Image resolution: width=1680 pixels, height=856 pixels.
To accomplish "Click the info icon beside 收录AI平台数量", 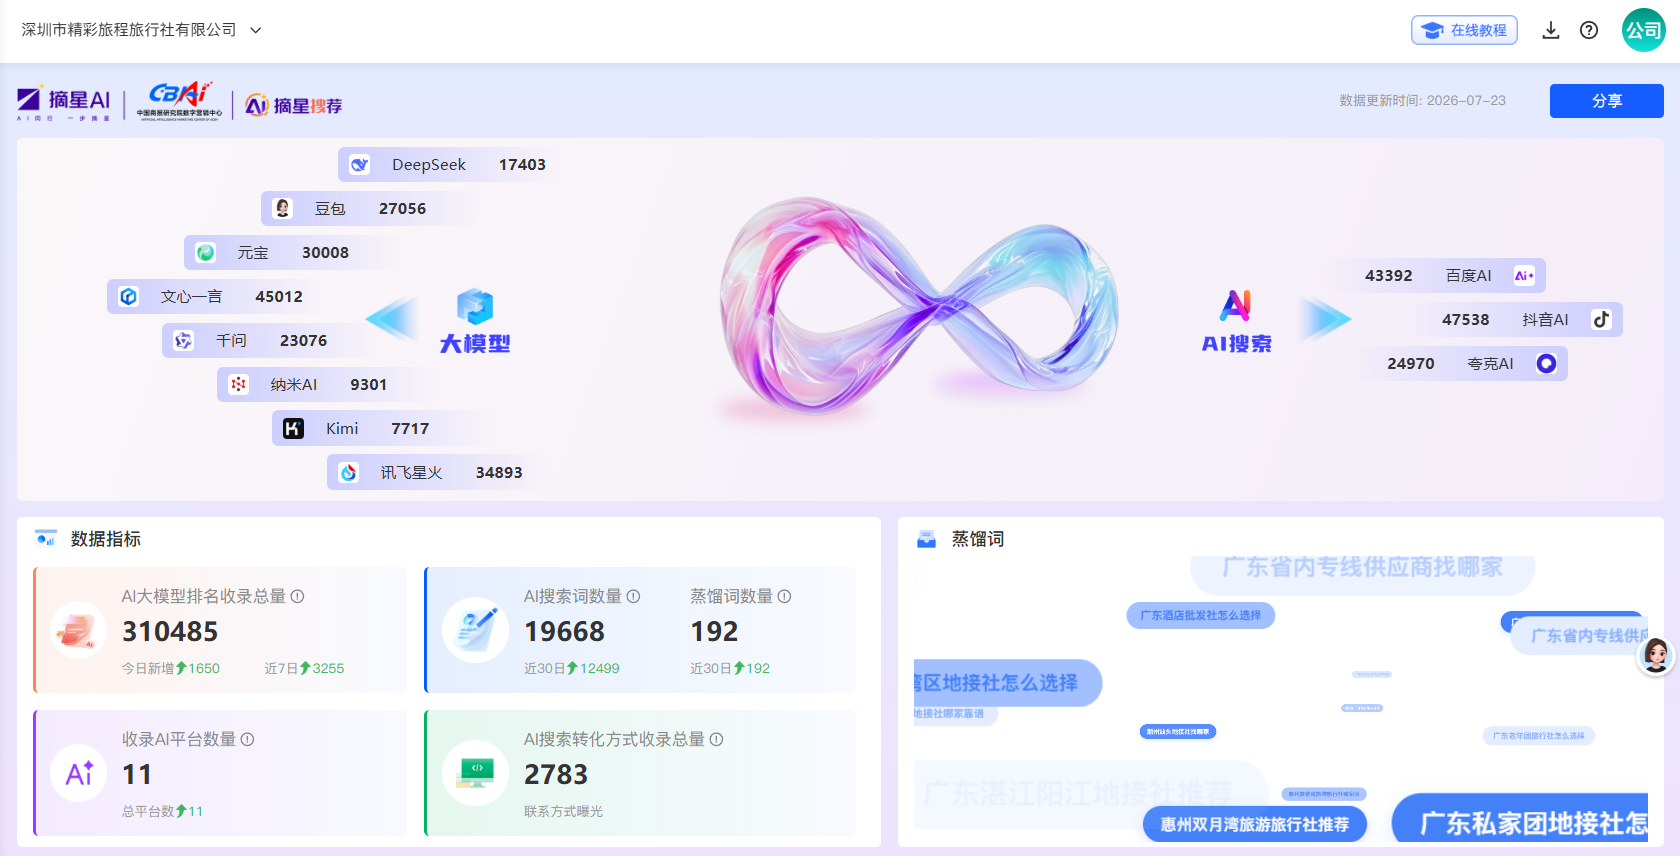I will click(247, 739).
